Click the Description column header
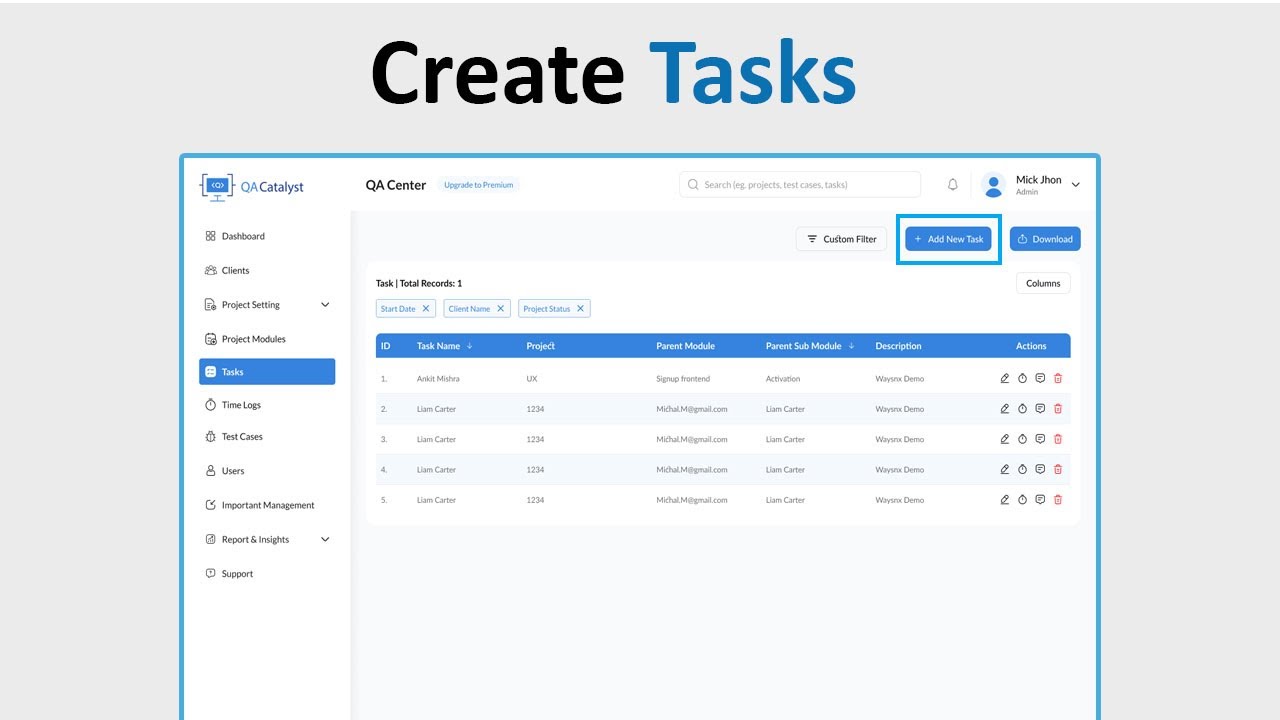The image size is (1280, 720). point(898,346)
